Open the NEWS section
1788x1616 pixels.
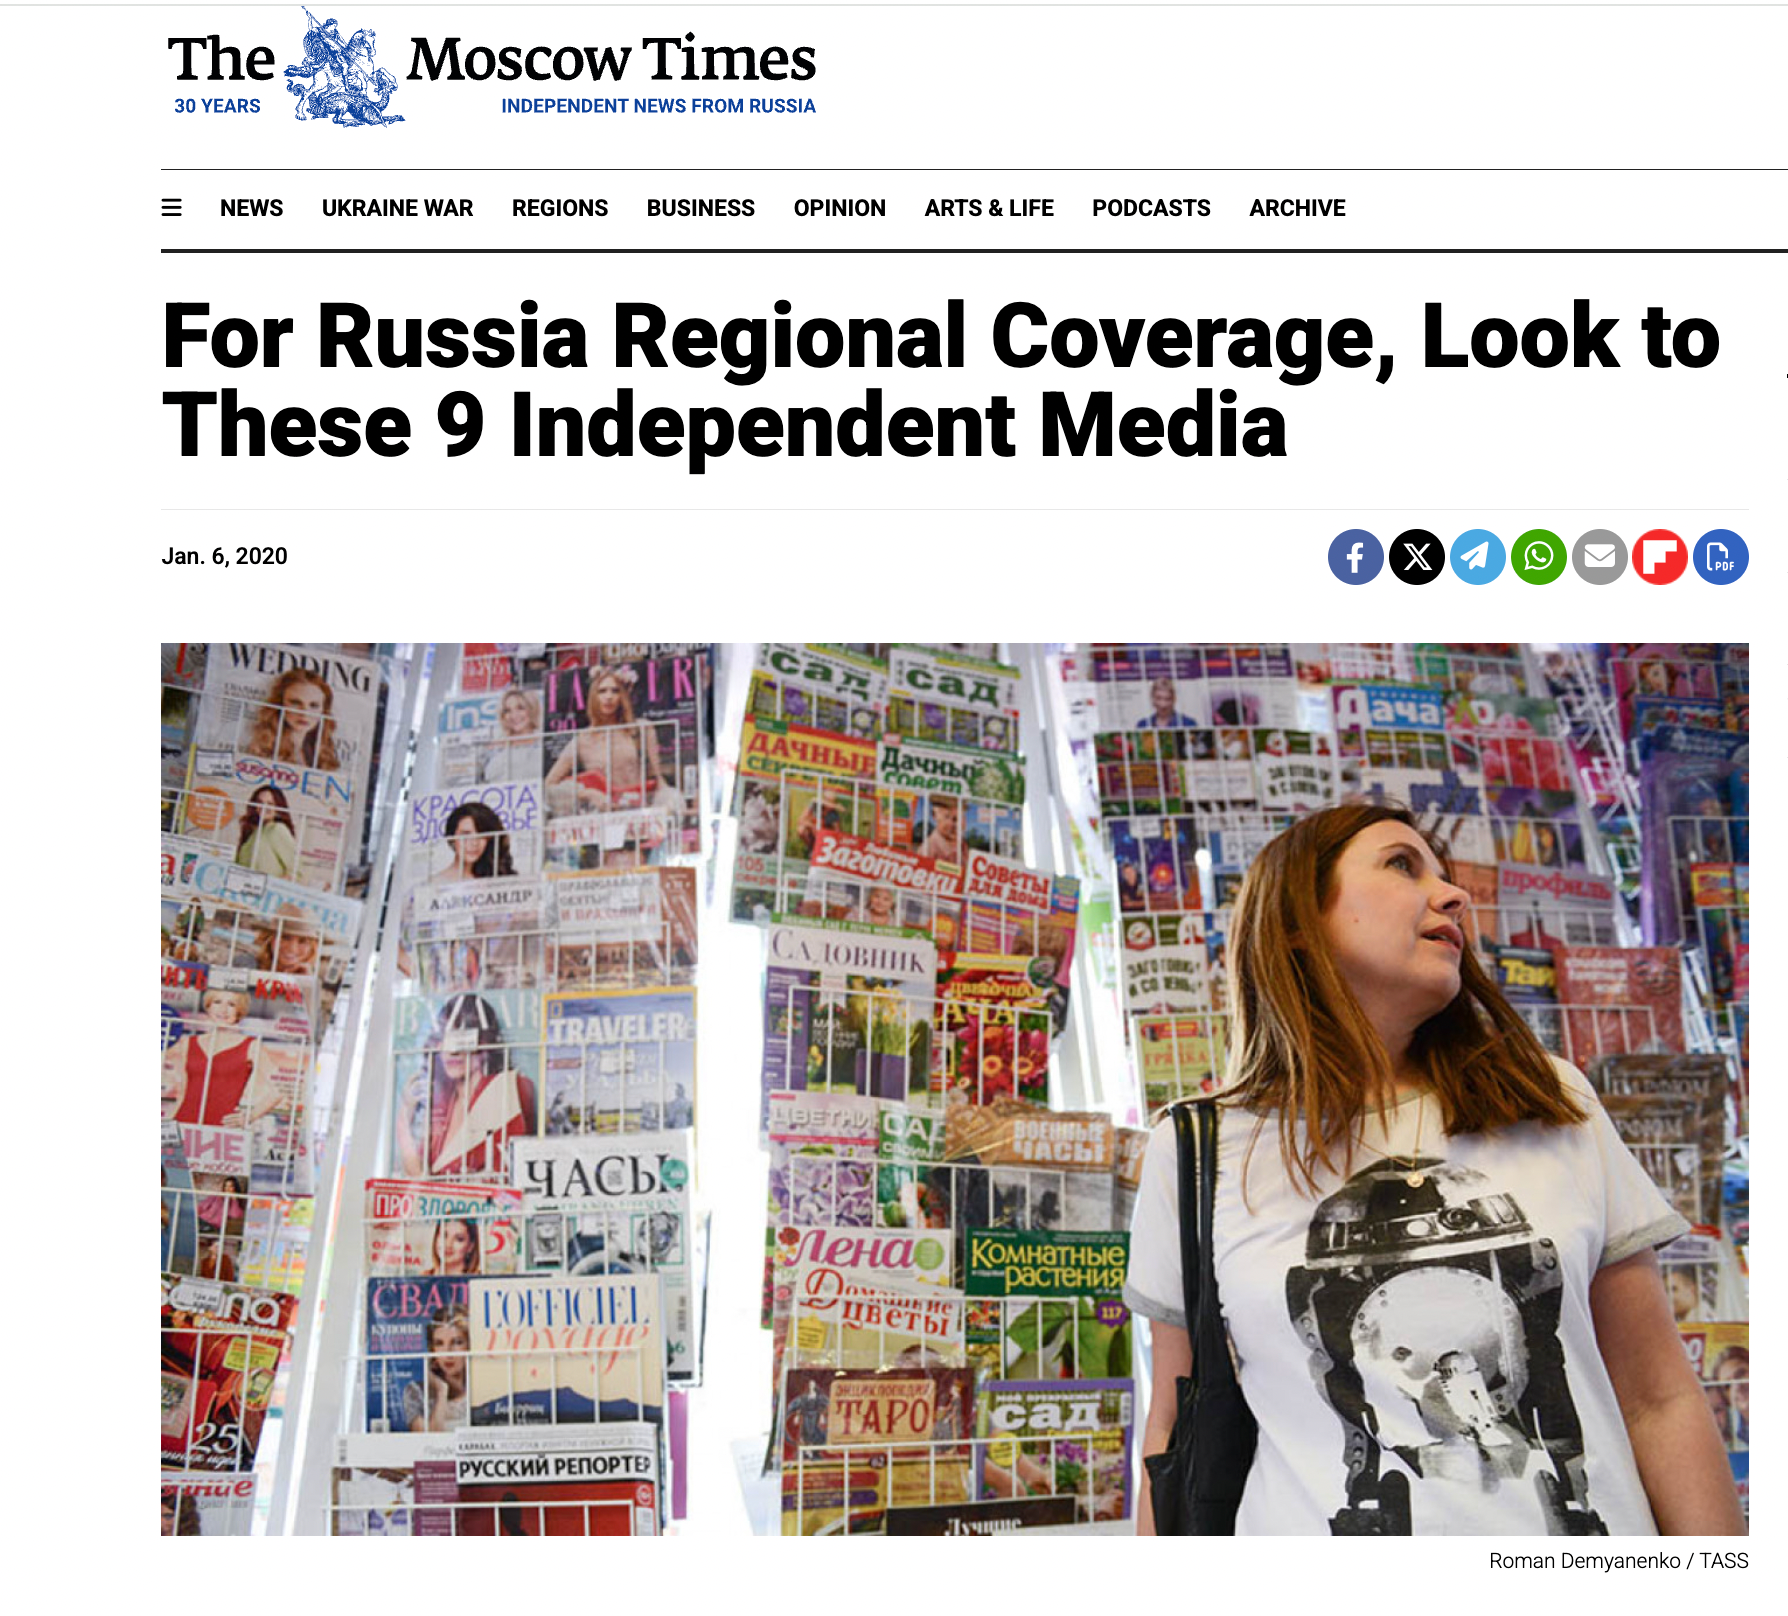251,208
